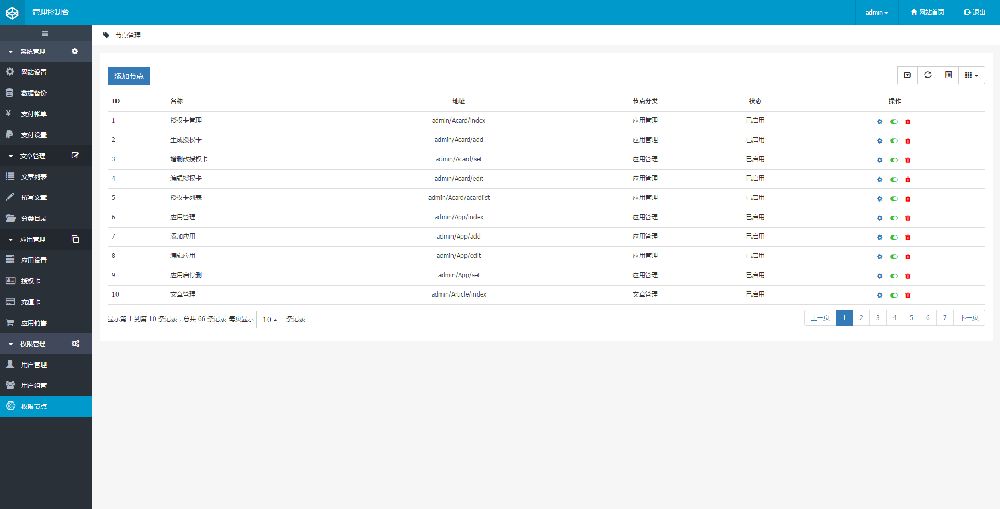The image size is (1000, 509).
Task: Click the address 'admin/Acard/acardlist' cell
Action: coord(459,198)
